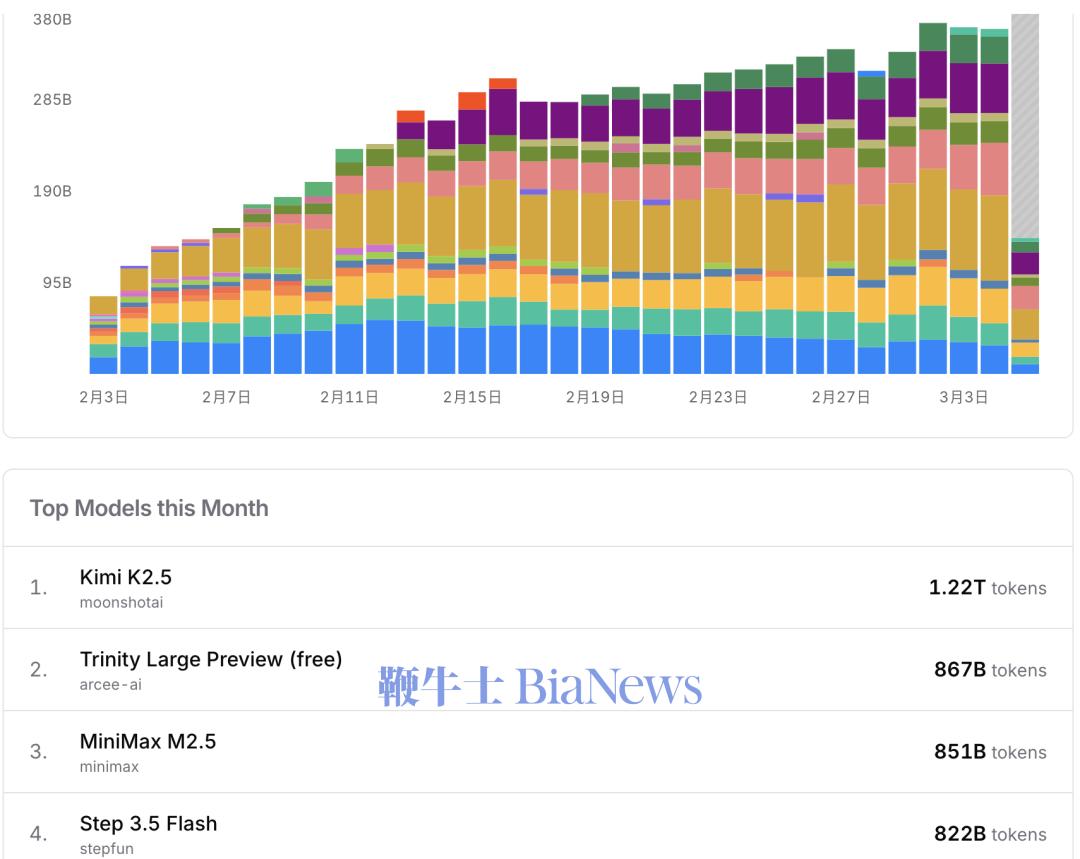Visit the arcee-ai author link
Image resolution: width=1080 pixels, height=859 pixels.
coord(110,685)
